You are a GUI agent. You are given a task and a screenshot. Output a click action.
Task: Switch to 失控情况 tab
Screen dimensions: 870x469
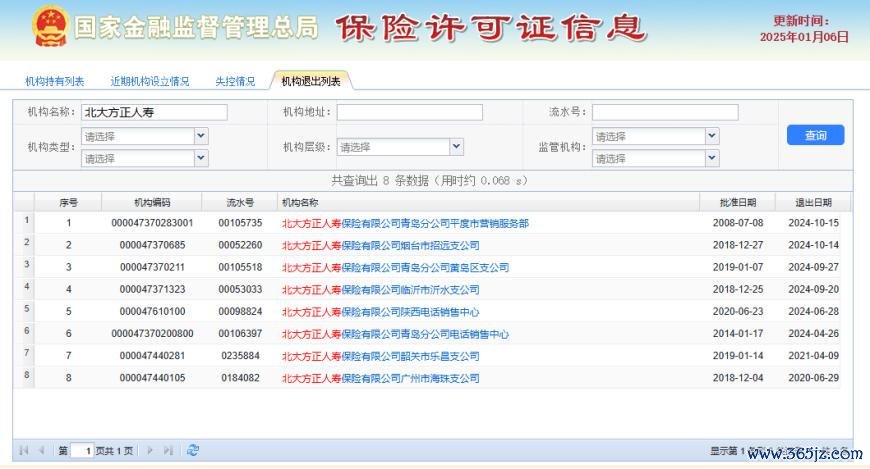[x=235, y=82]
